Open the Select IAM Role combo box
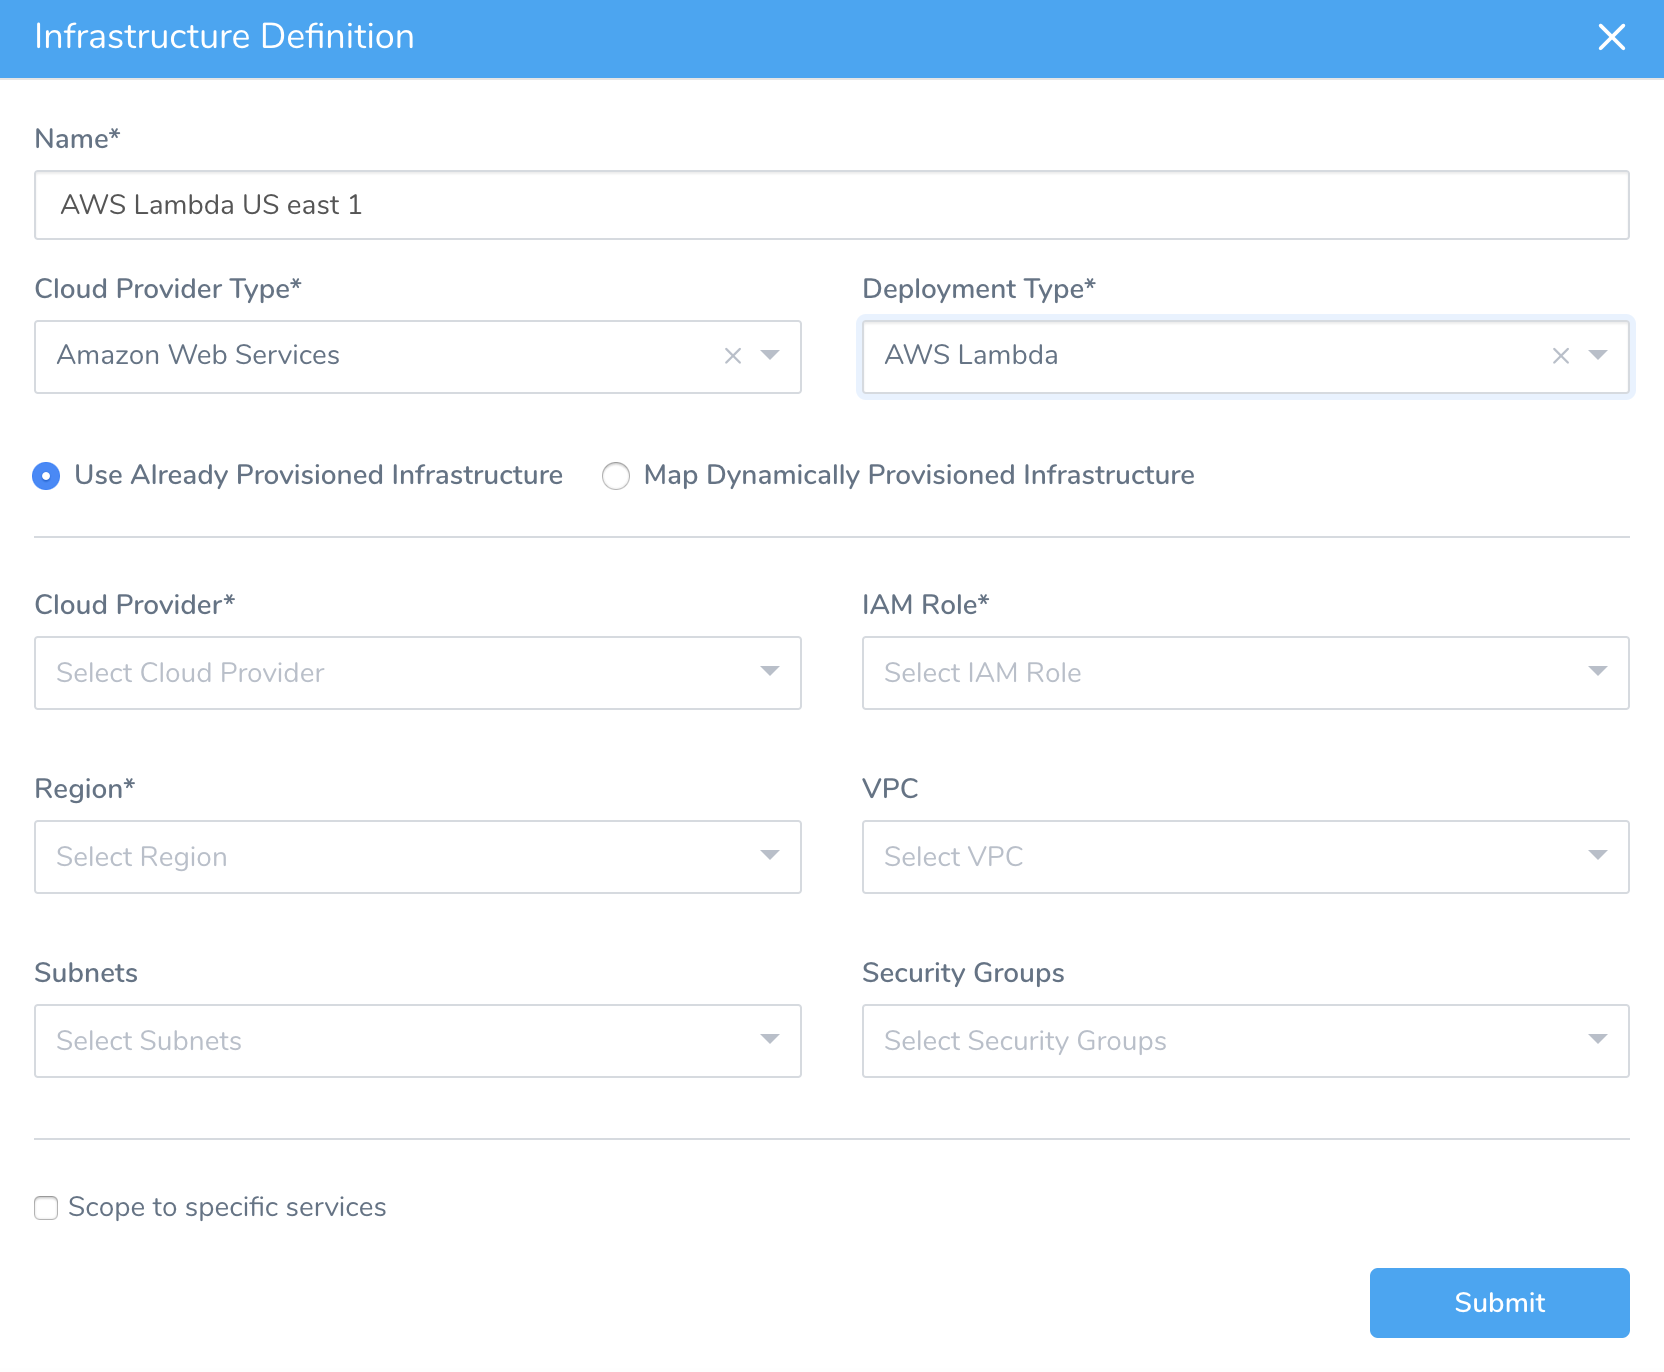Screen dimensions: 1664x1372 pyautogui.click(x=1246, y=673)
